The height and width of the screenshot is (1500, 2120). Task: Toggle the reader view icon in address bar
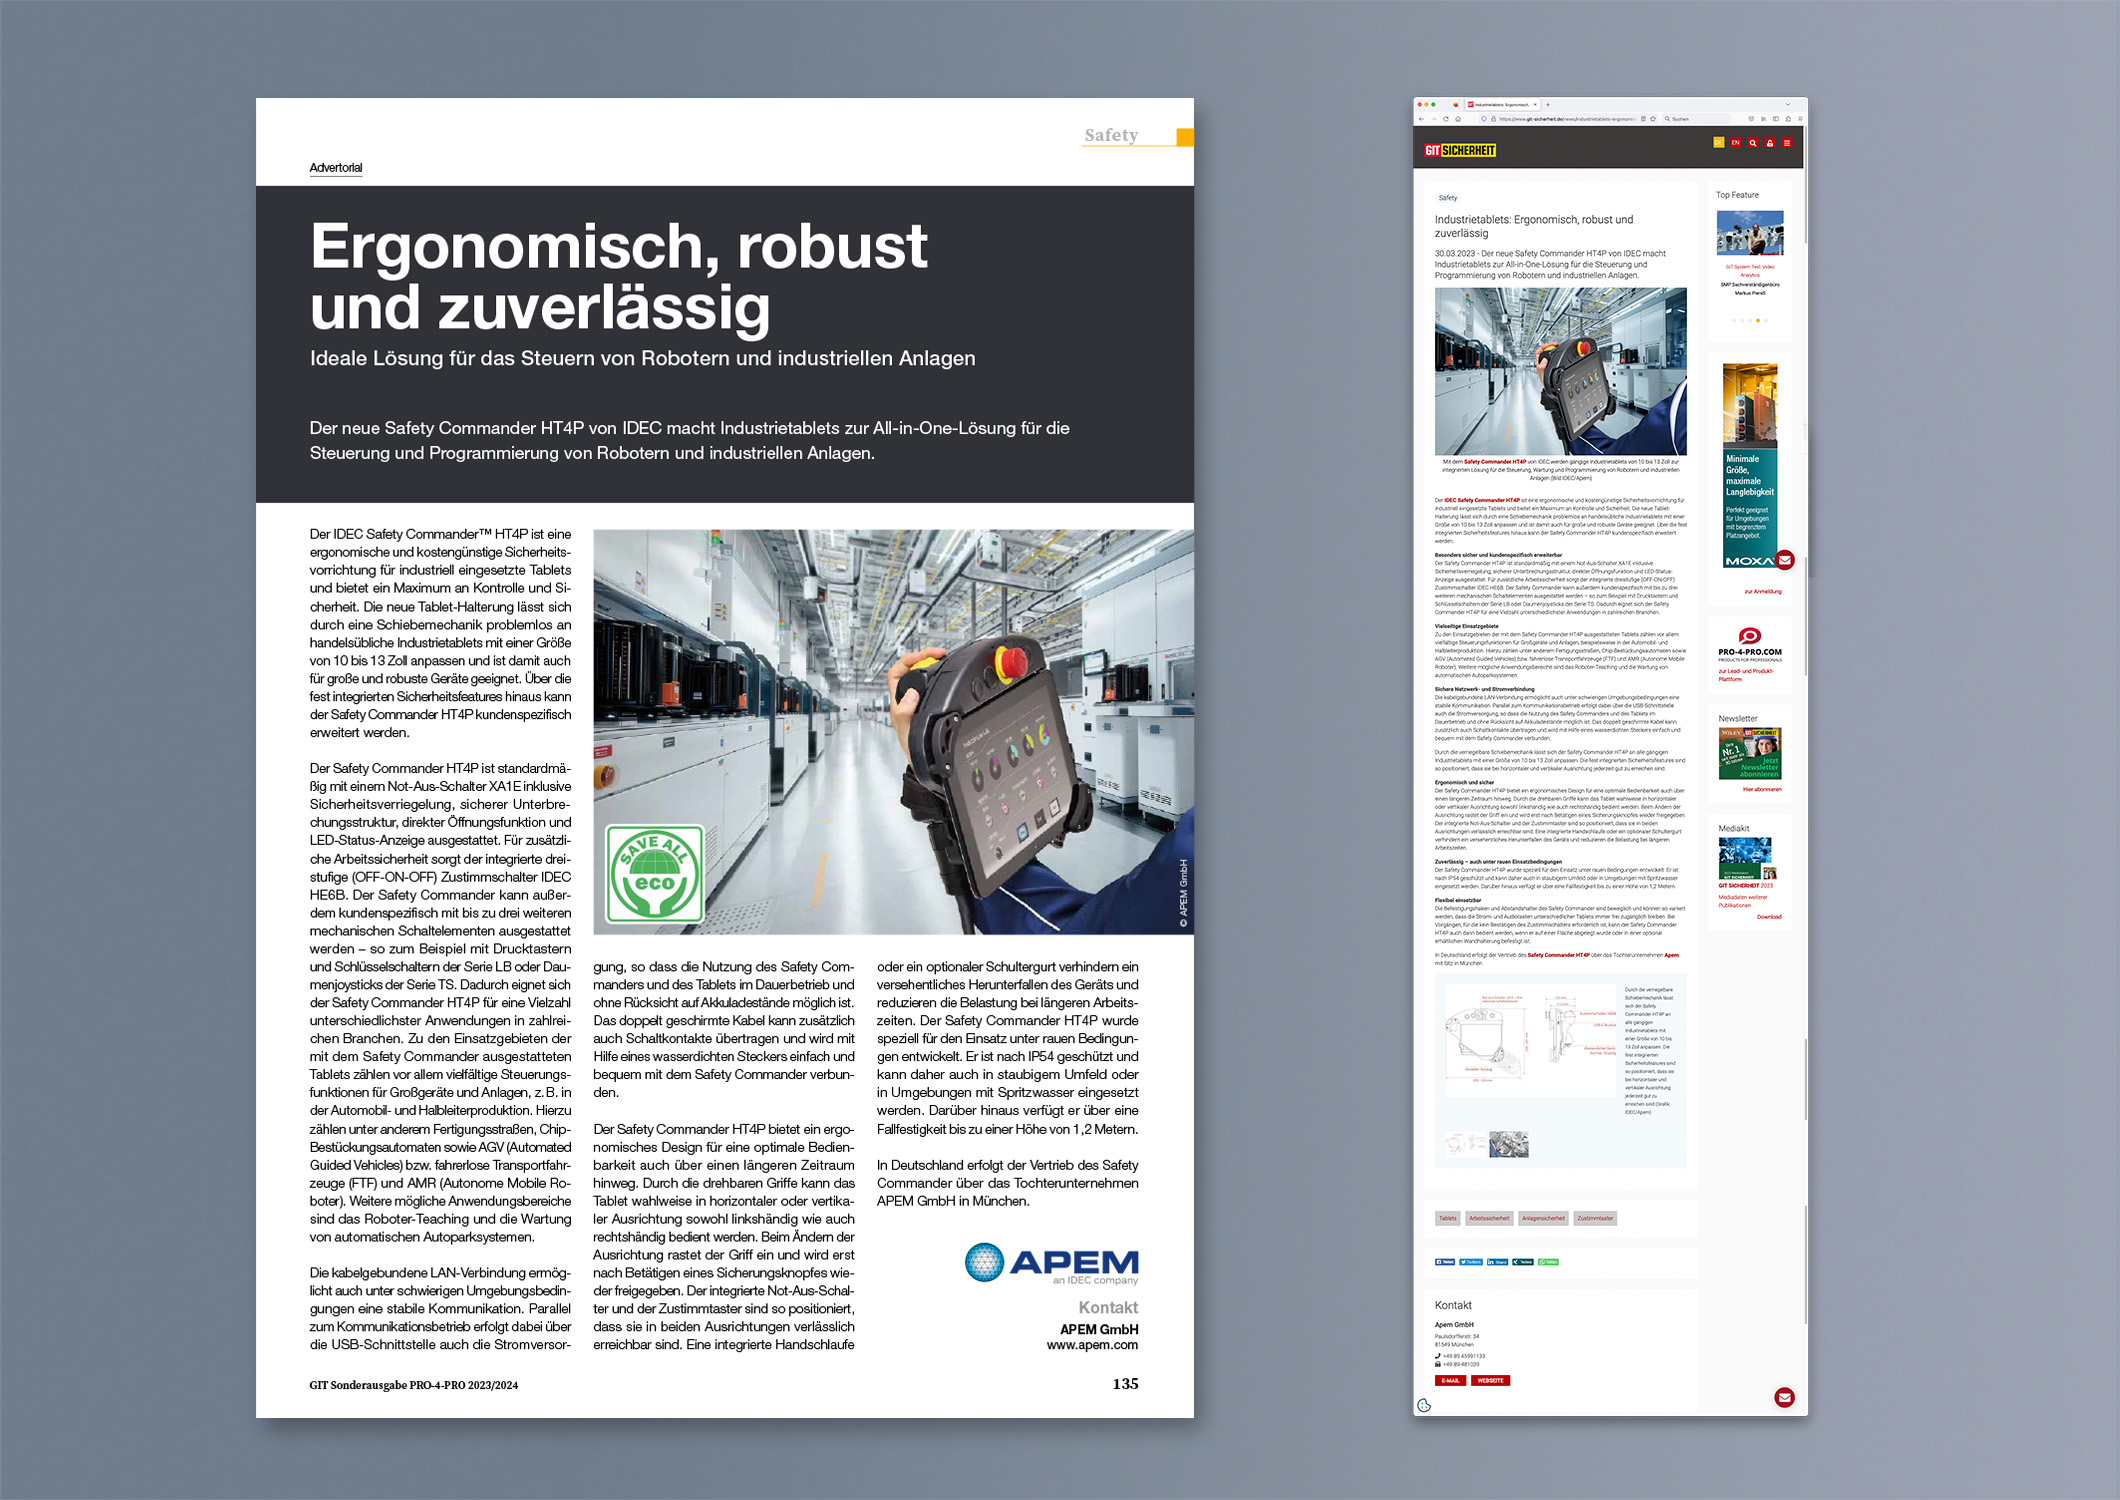coord(1643,119)
